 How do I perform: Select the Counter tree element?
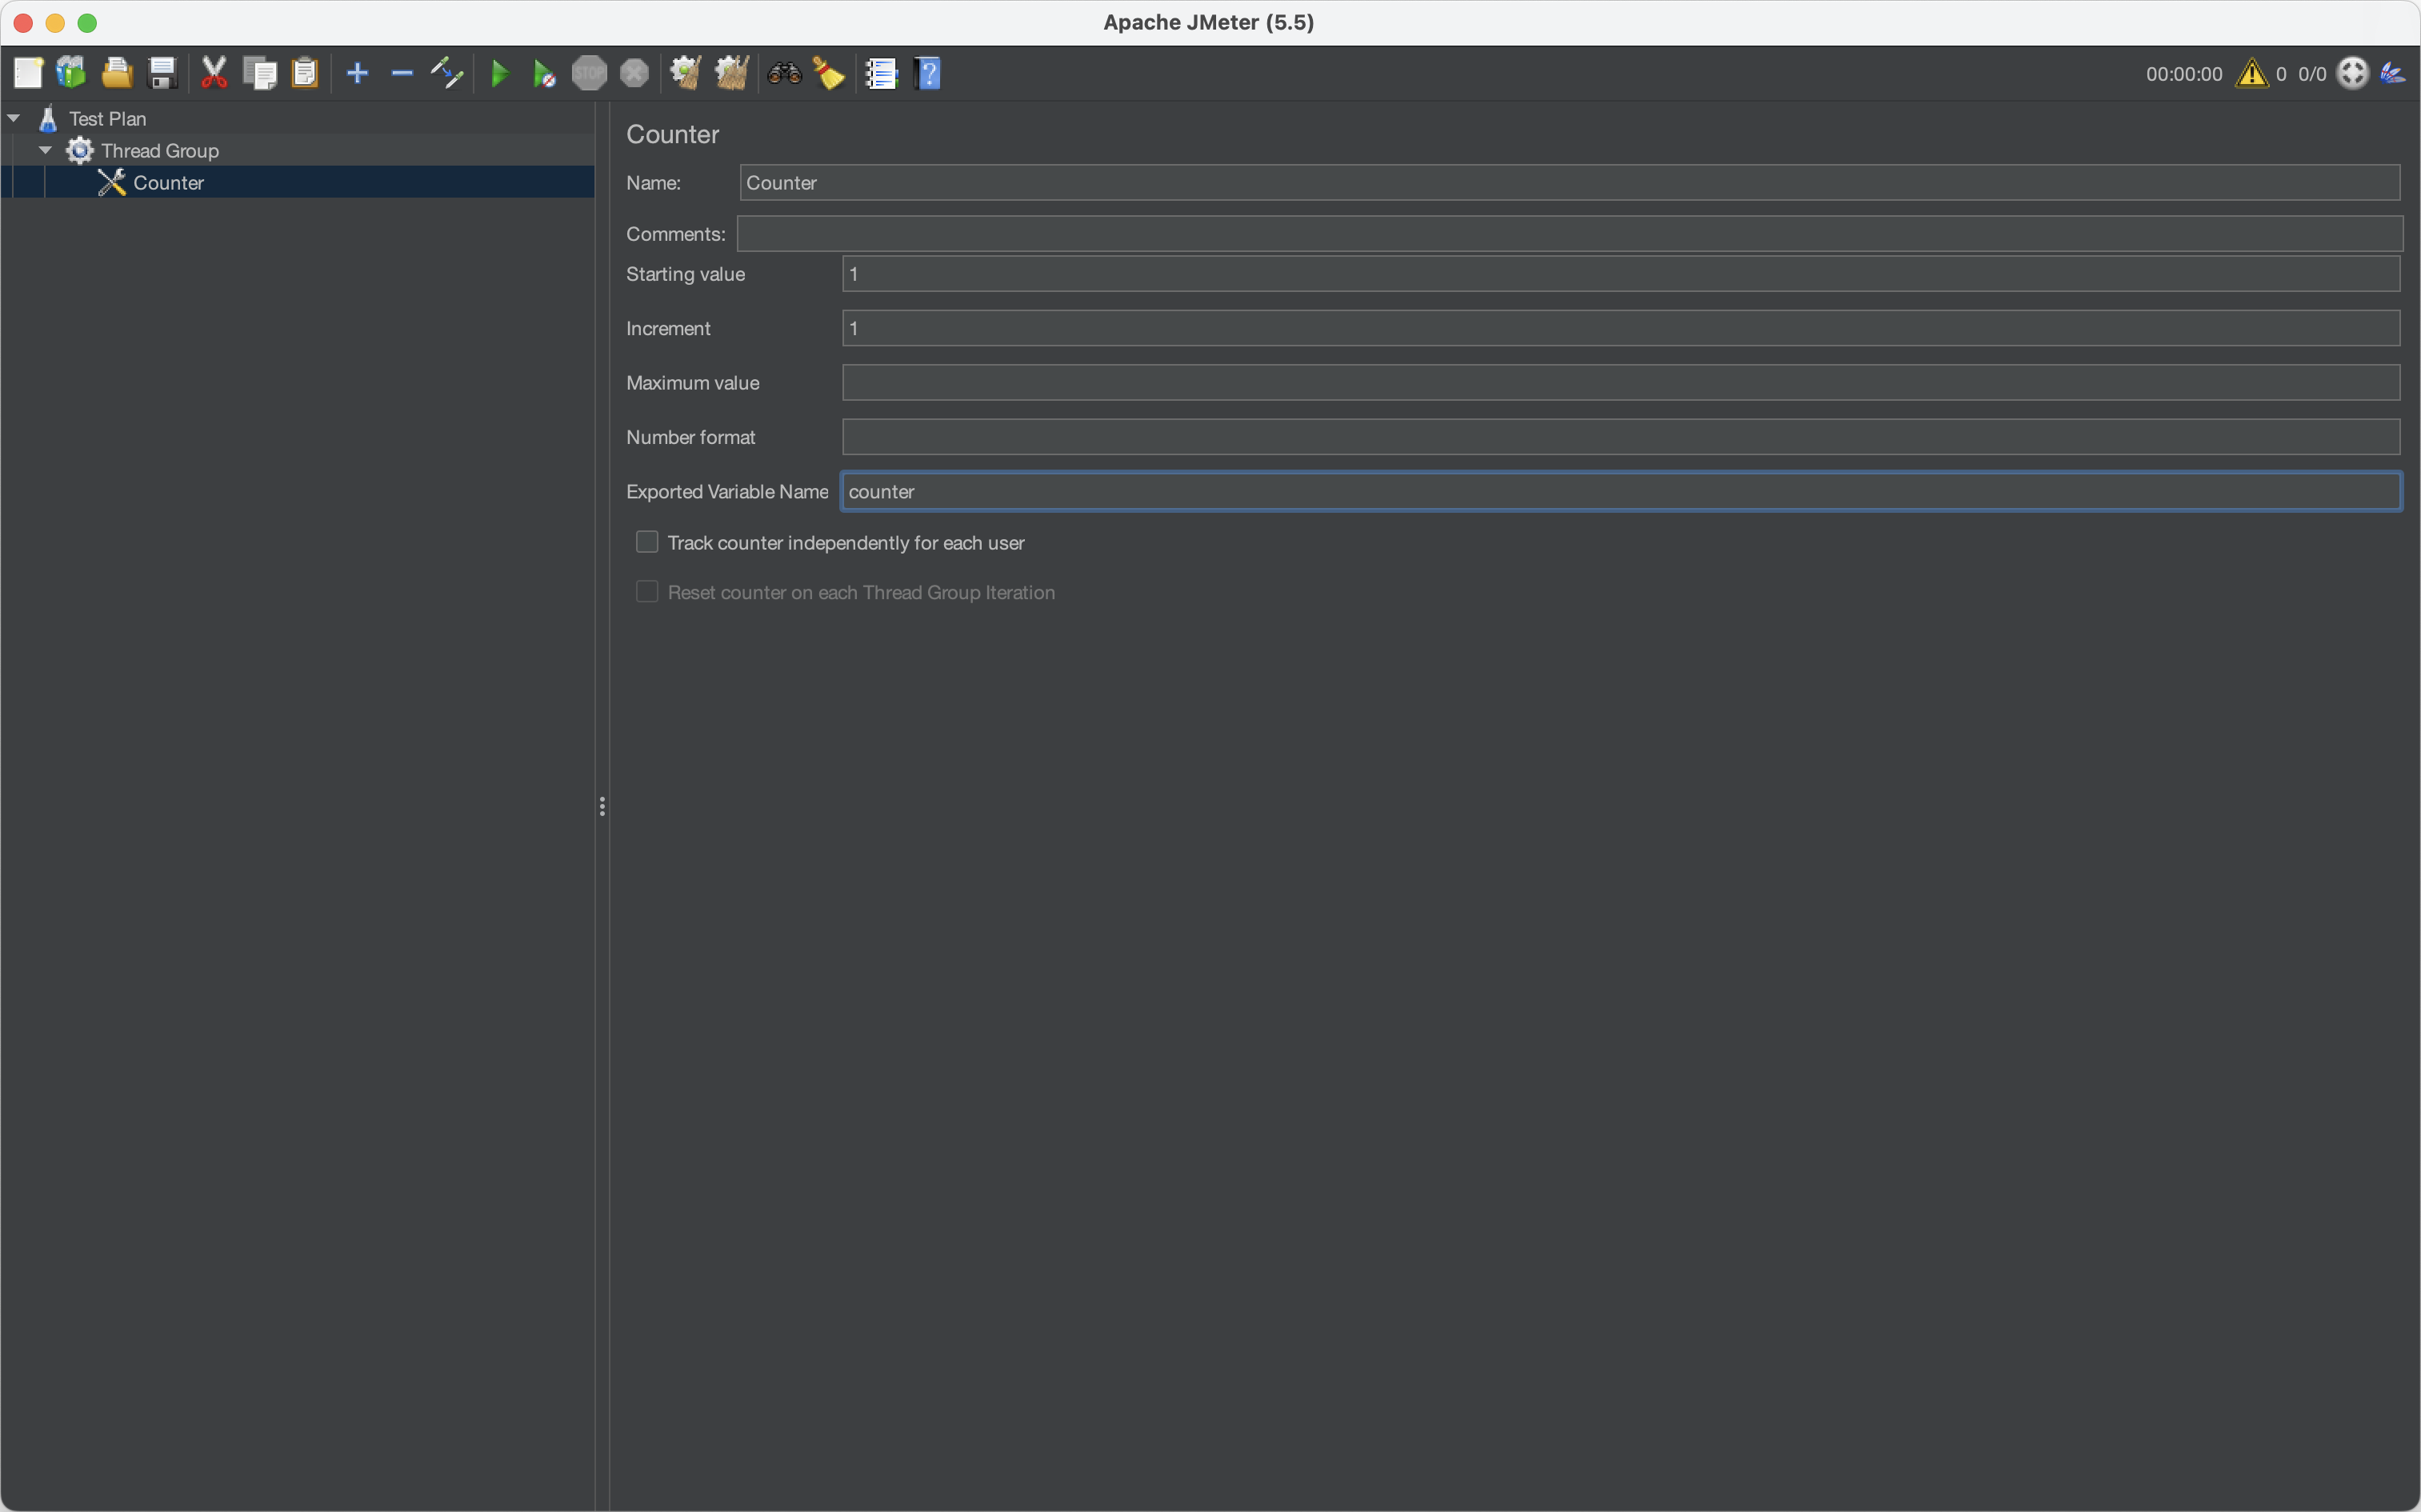coord(168,182)
